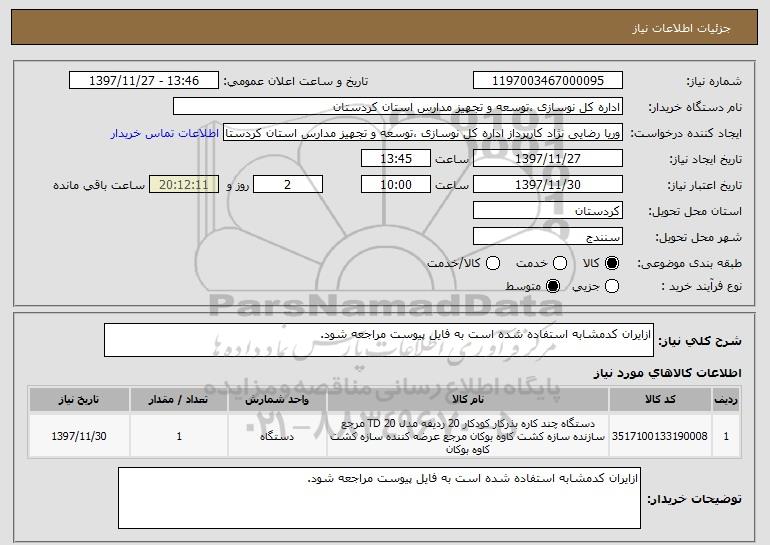The image size is (770, 545).
Task: Click the product name cell for TD 20
Action: coord(468,436)
